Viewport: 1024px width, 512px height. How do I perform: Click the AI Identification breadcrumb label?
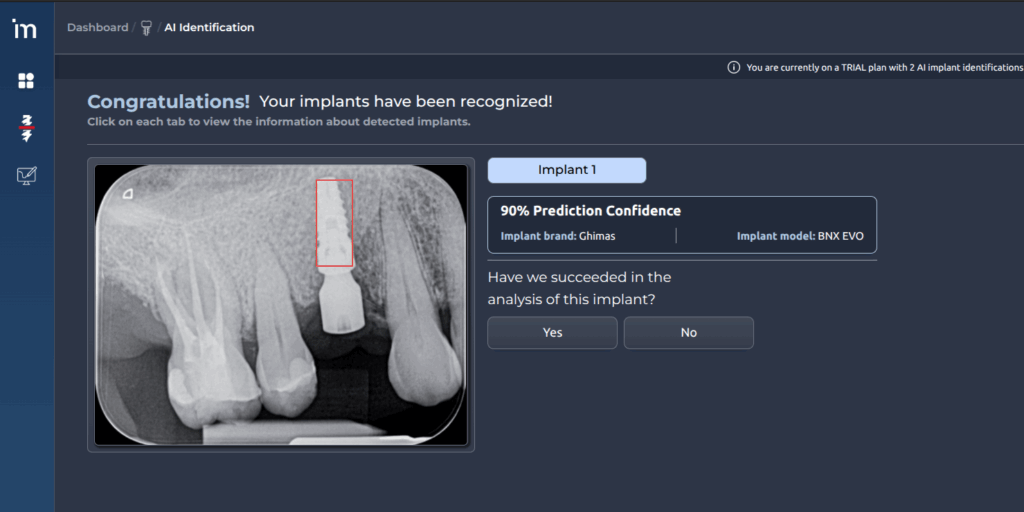tap(209, 28)
